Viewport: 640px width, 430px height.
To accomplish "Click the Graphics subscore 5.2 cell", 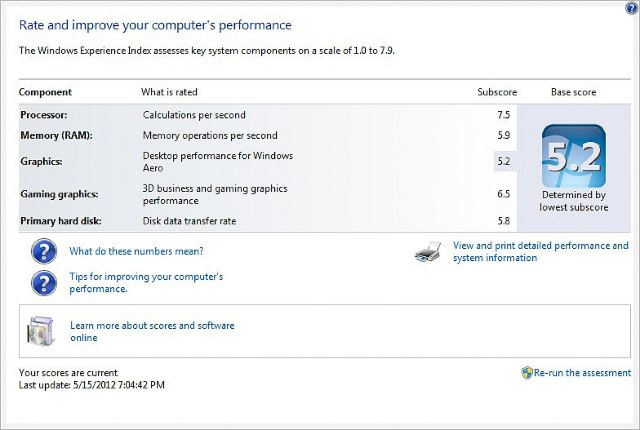I will tap(503, 161).
